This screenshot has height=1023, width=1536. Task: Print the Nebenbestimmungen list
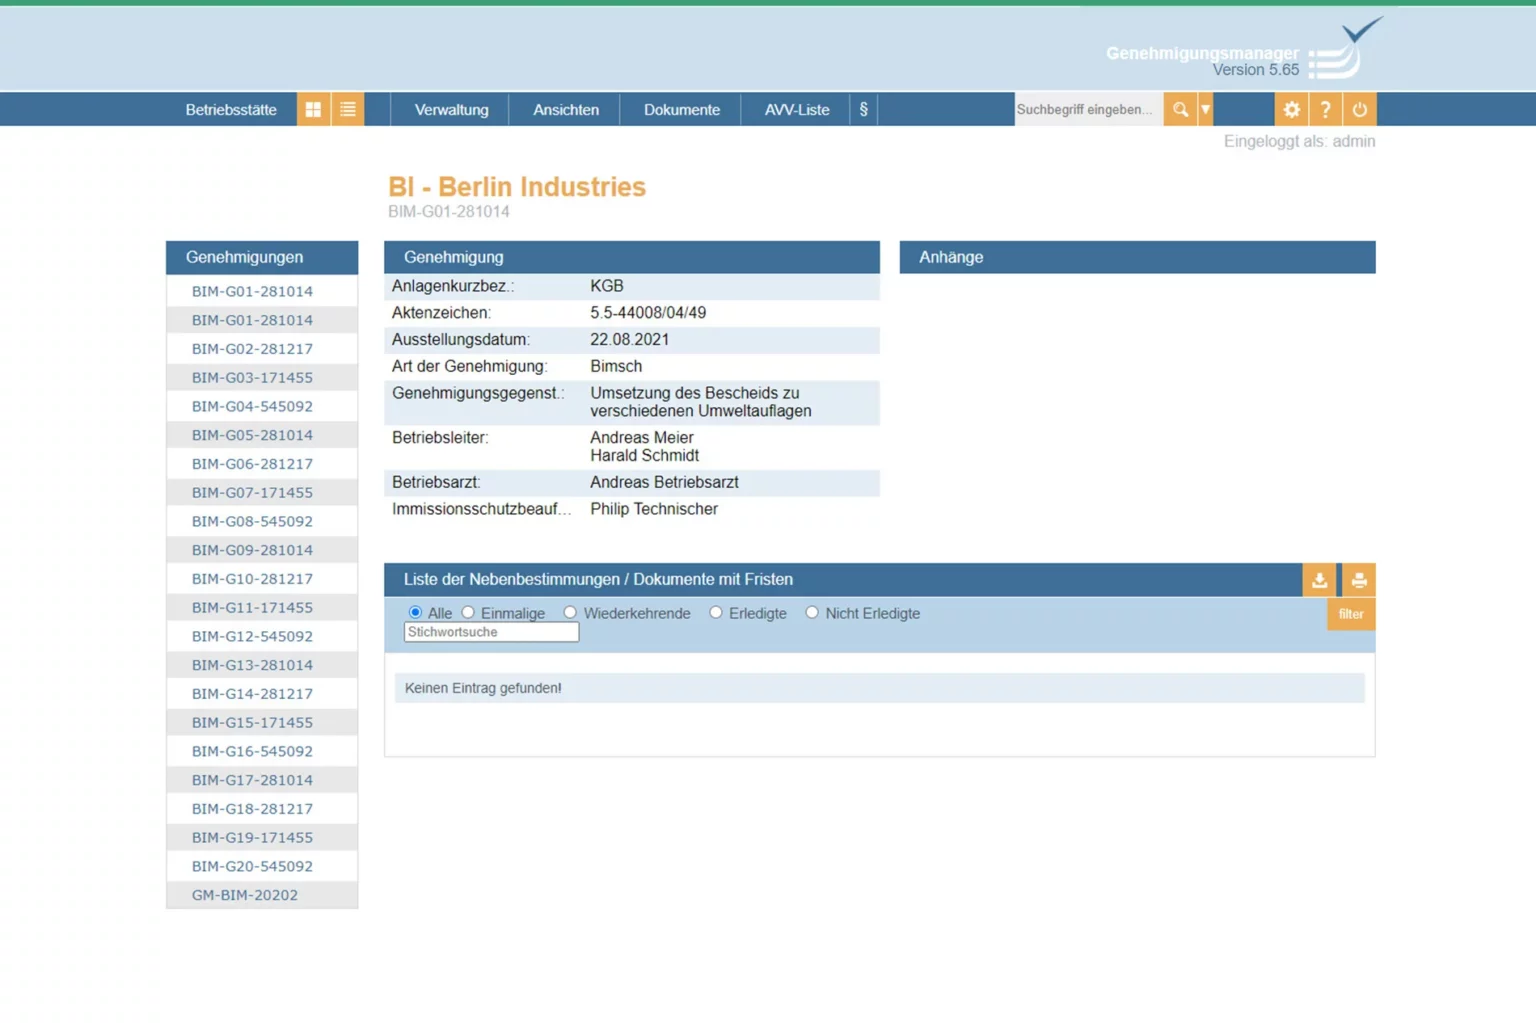point(1358,580)
